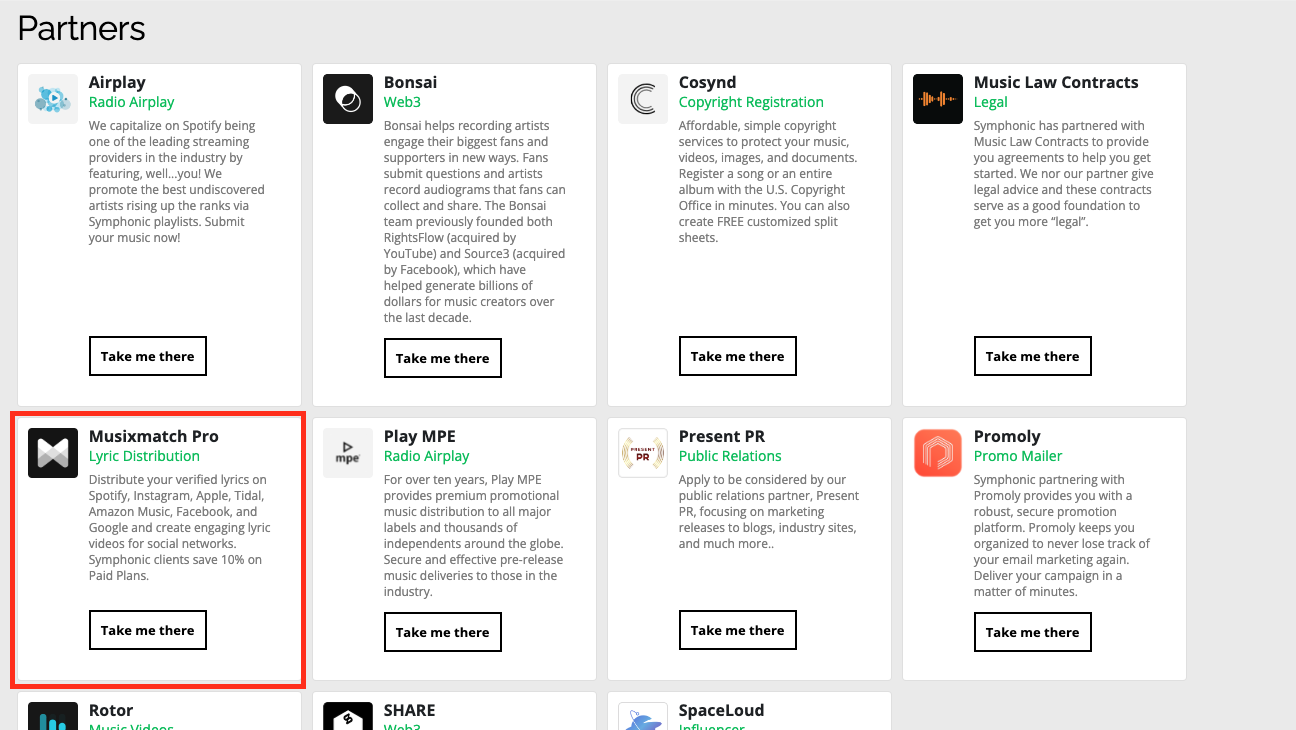1296x730 pixels.
Task: Click Take me there under Cosynd
Action: click(738, 356)
